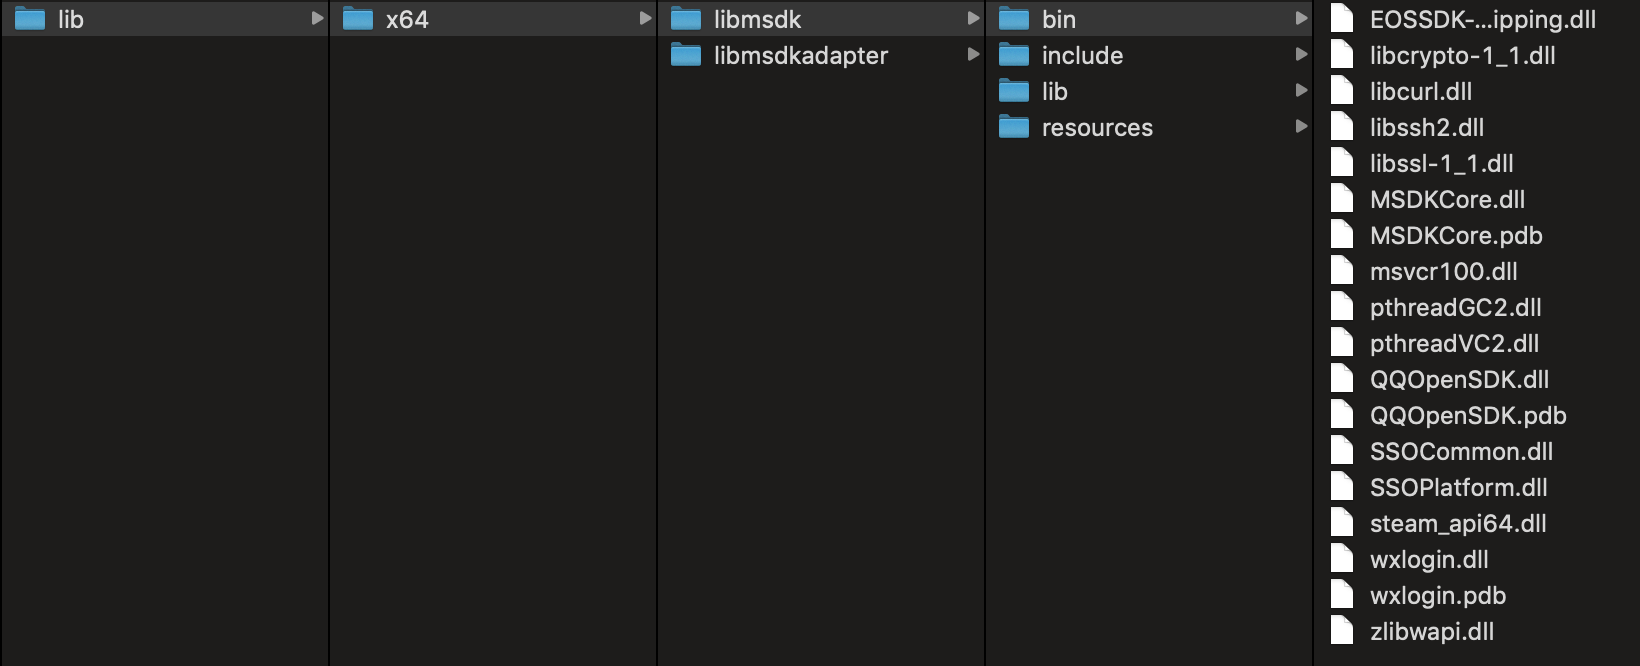1640x666 pixels.
Task: Click the libmsdkadapter folder icon
Action: tap(686, 55)
